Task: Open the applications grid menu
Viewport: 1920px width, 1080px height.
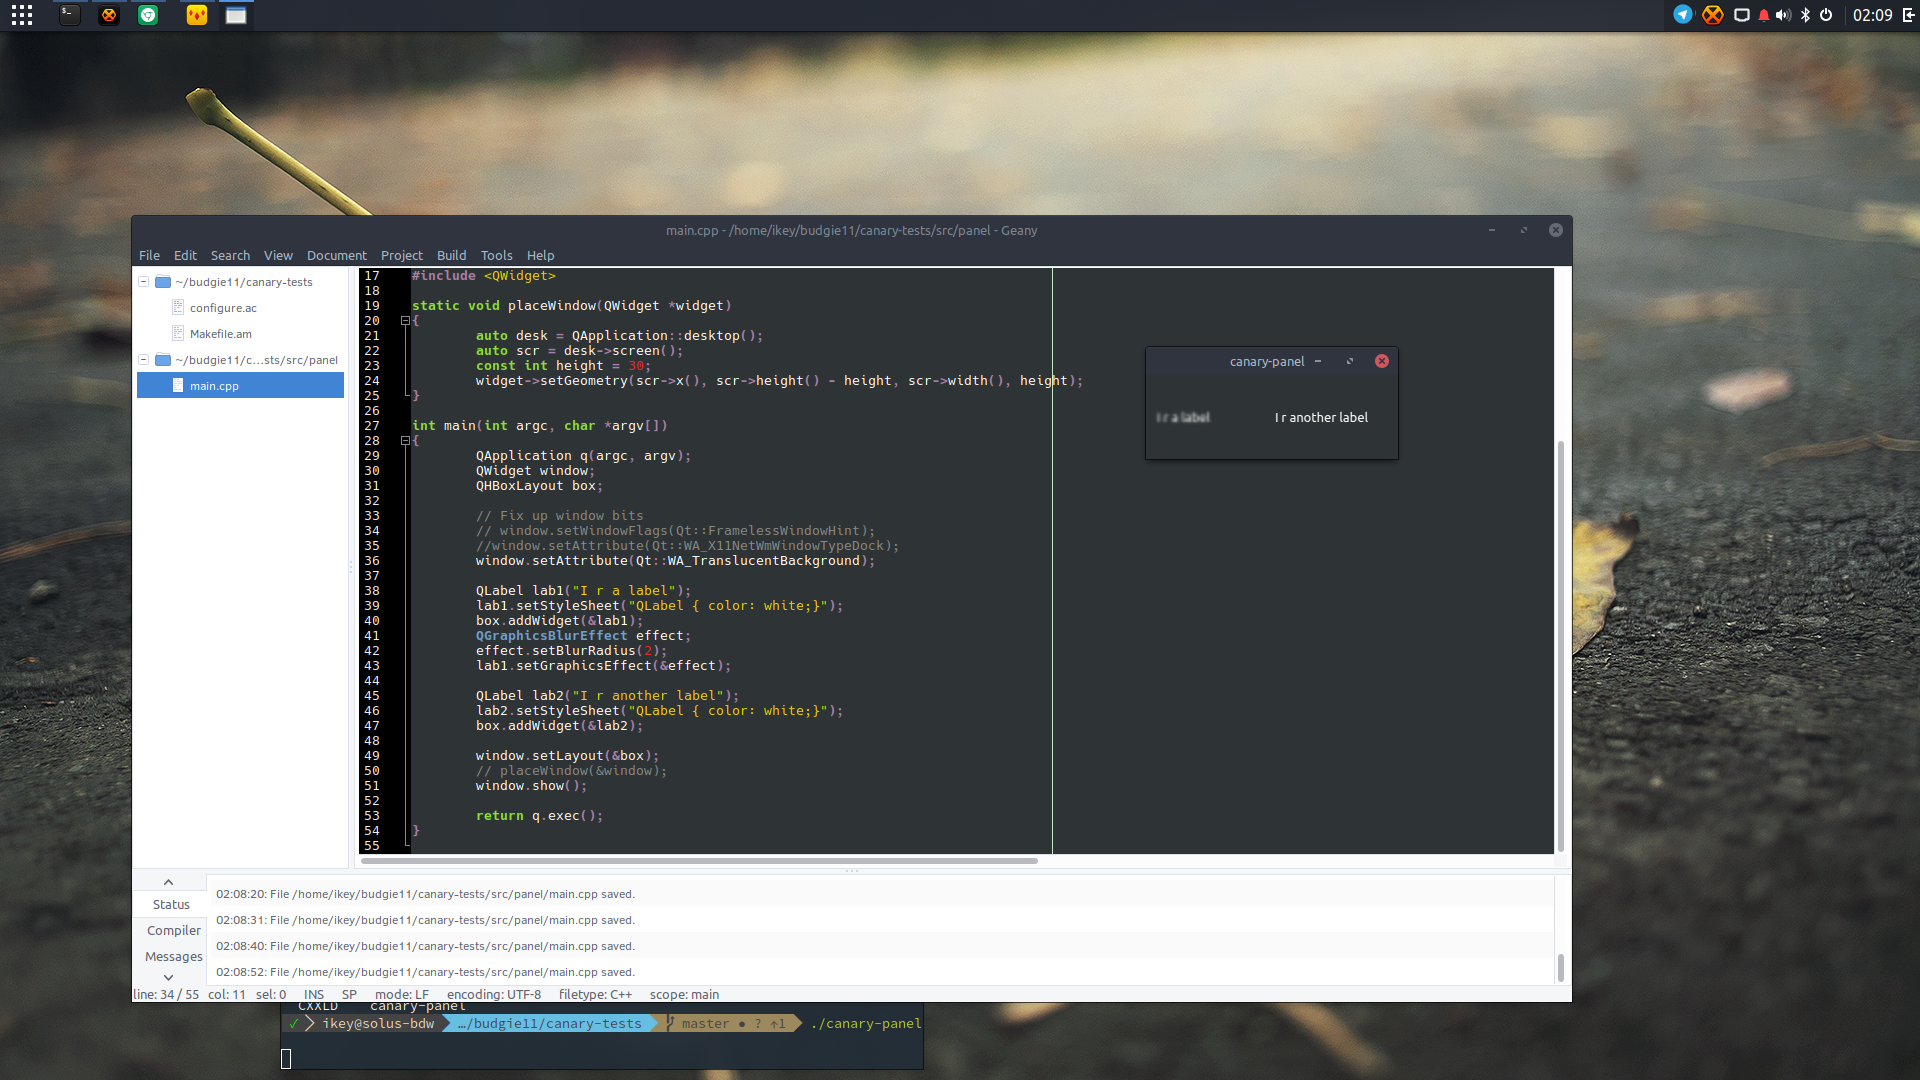Action: pos(22,15)
